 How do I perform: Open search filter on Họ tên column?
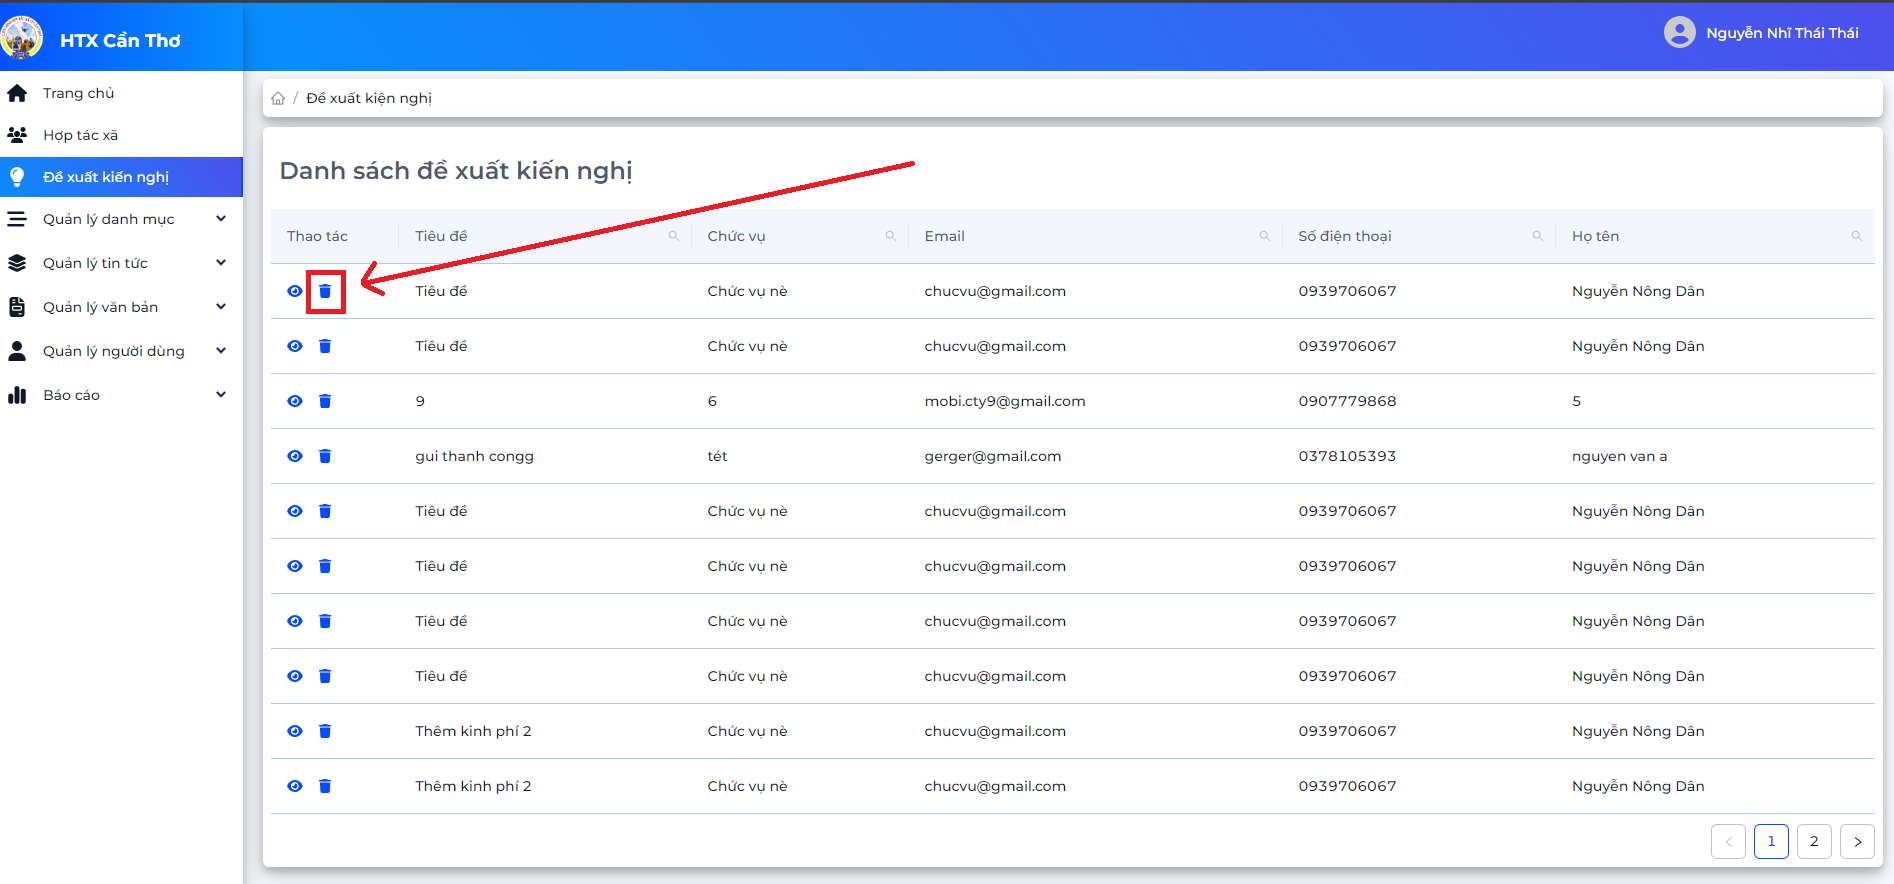pyautogui.click(x=1857, y=236)
